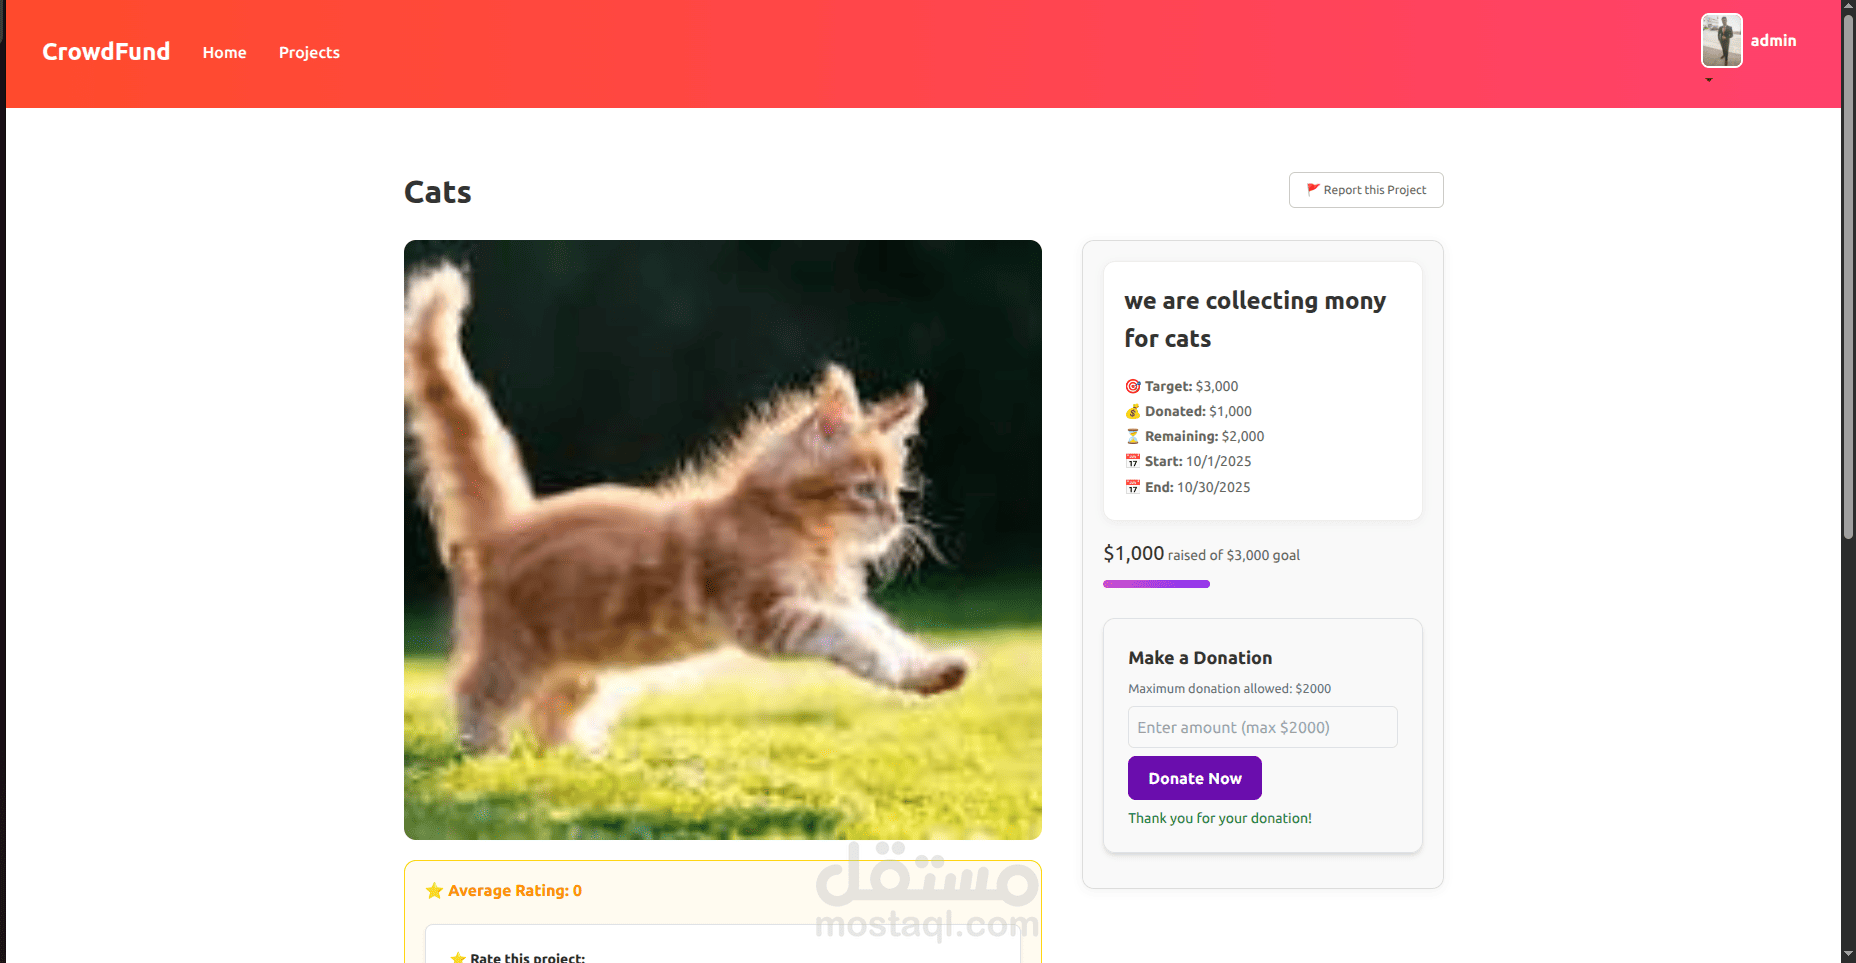Click the admin profile avatar picture

click(1722, 40)
